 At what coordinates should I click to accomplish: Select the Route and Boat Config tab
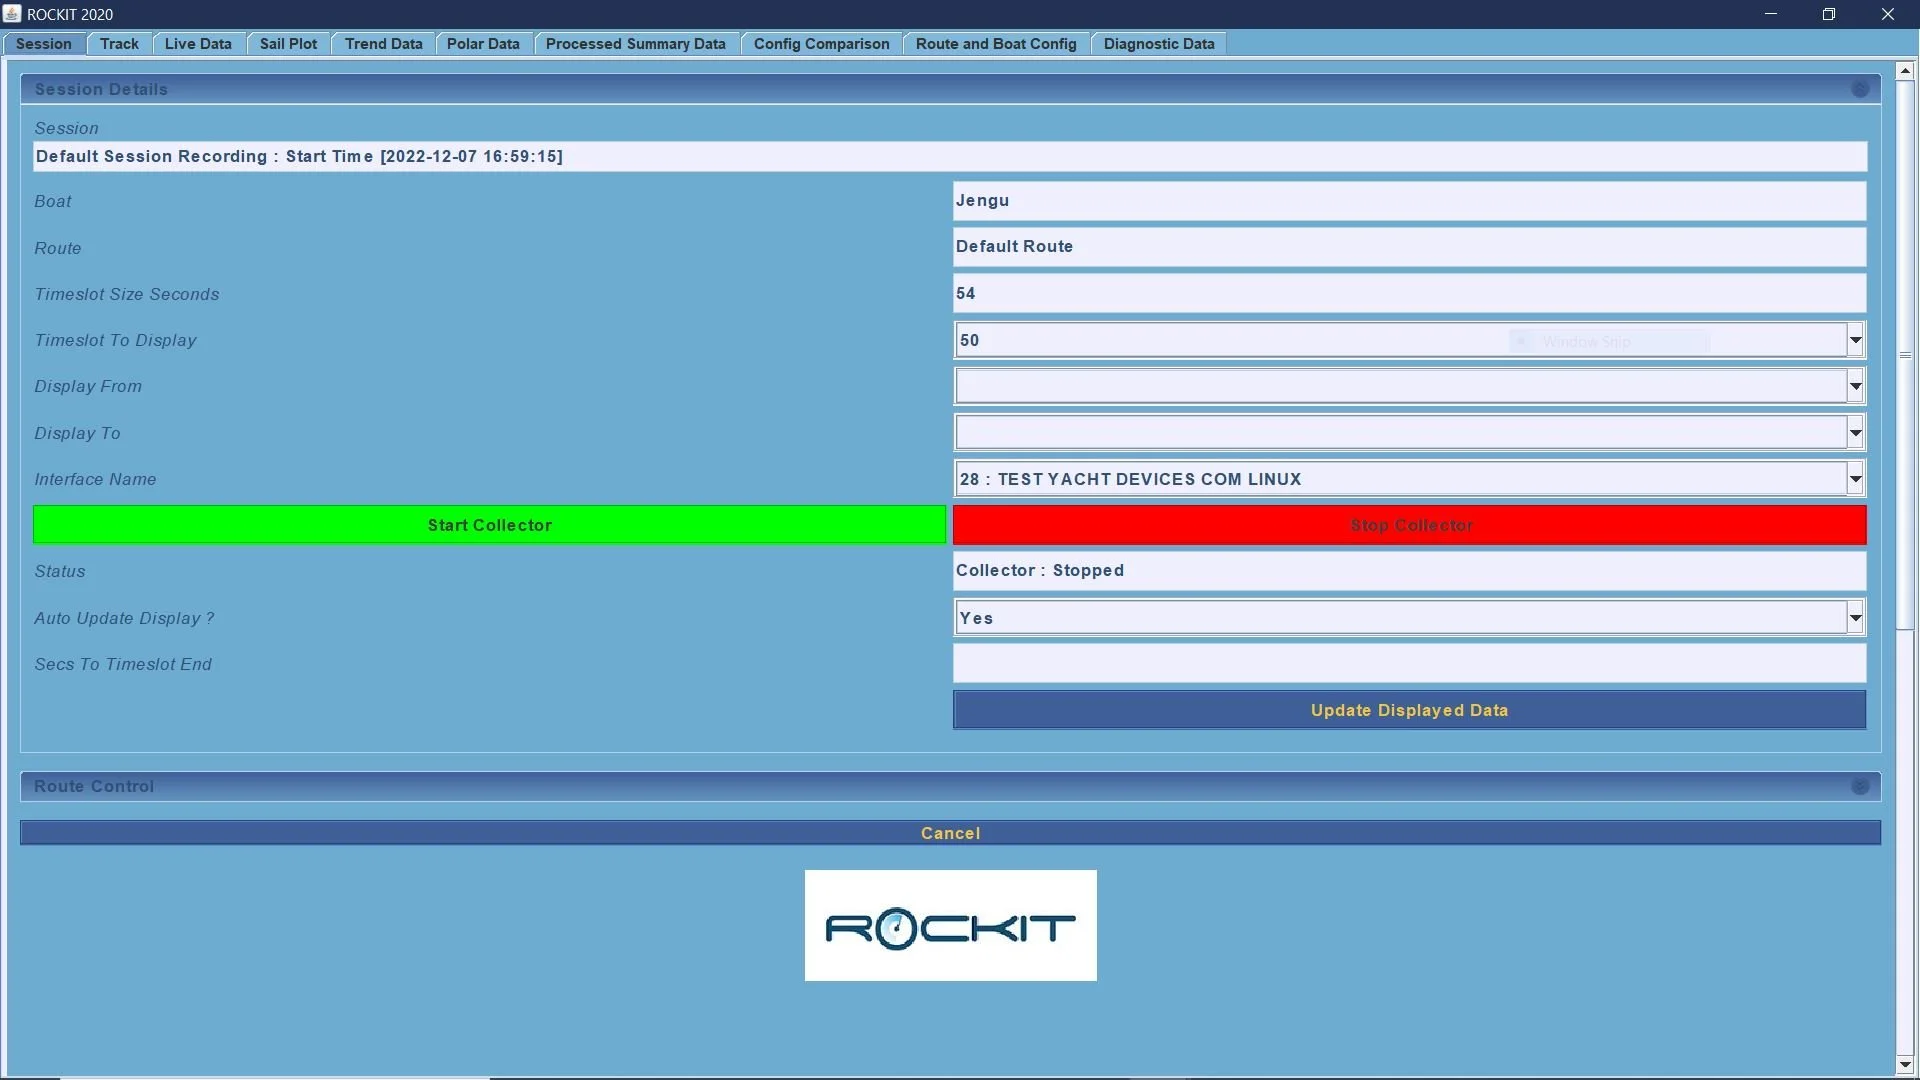click(995, 43)
